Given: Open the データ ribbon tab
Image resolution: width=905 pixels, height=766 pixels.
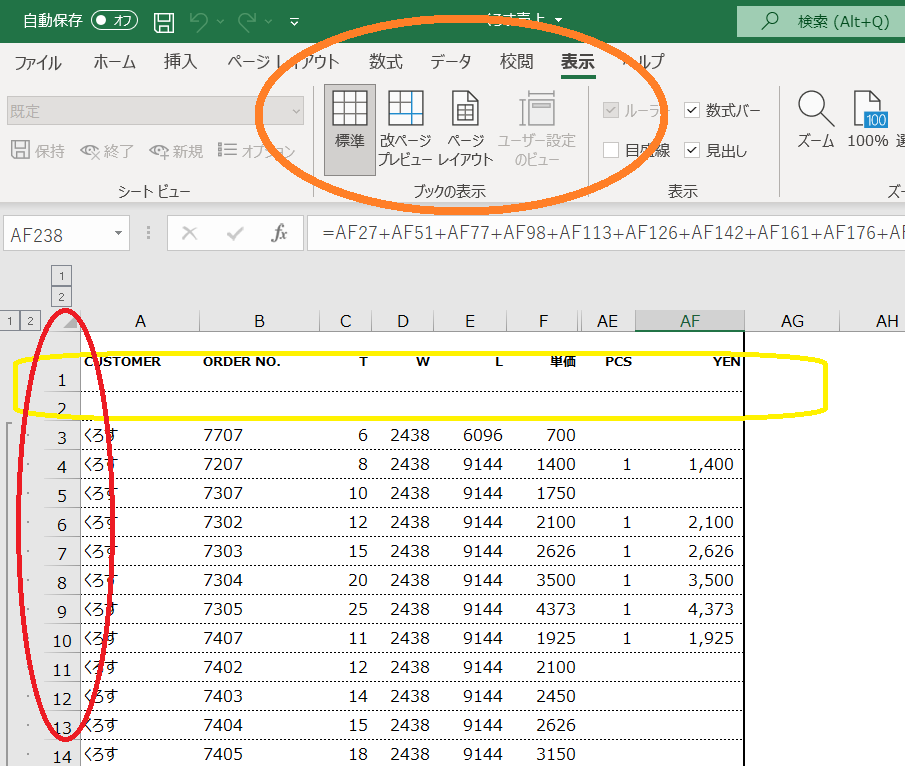Looking at the screenshot, I should 451,62.
